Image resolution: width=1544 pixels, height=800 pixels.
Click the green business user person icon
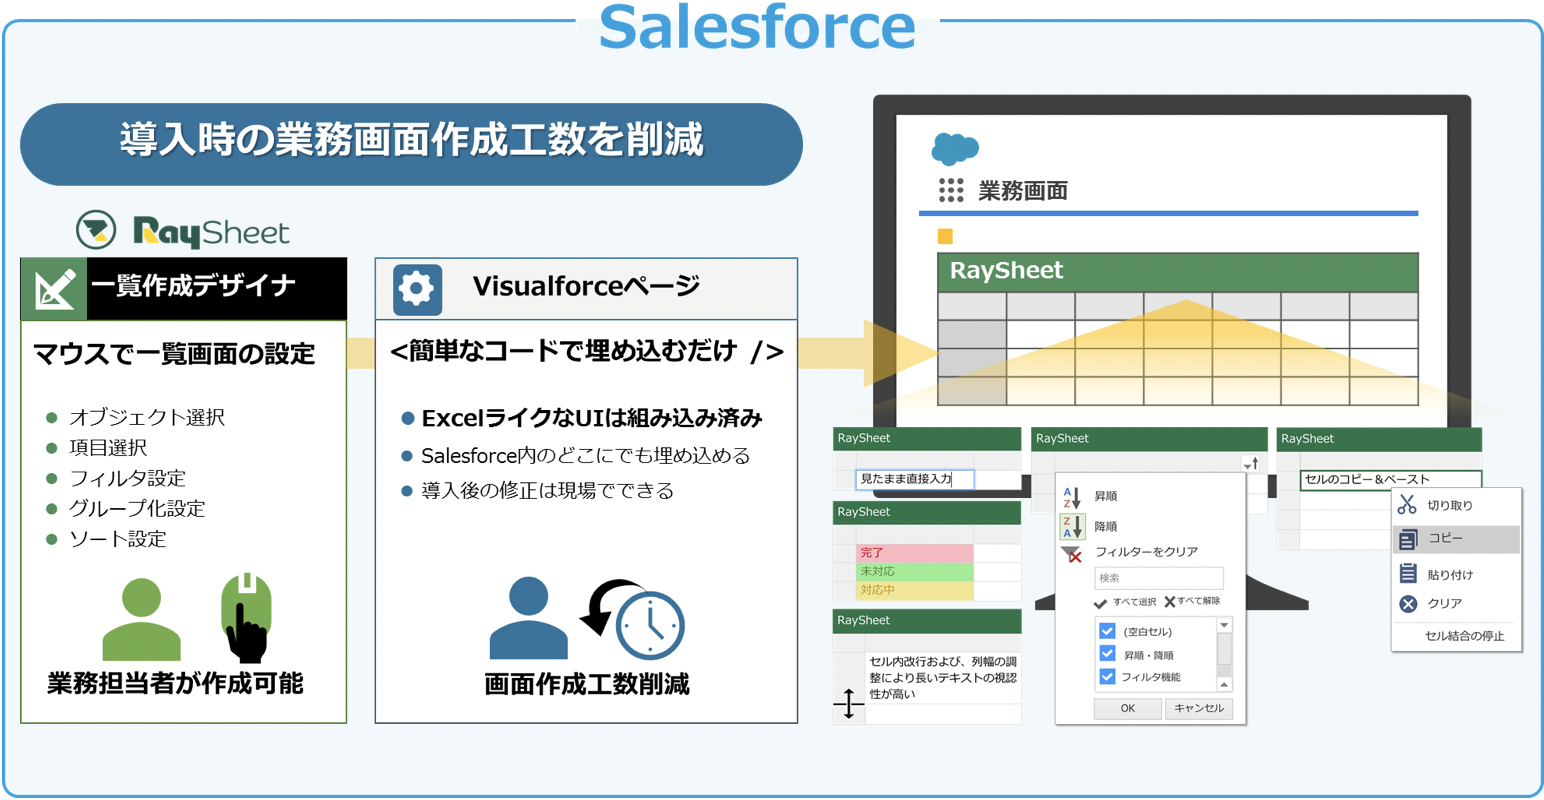[142, 619]
